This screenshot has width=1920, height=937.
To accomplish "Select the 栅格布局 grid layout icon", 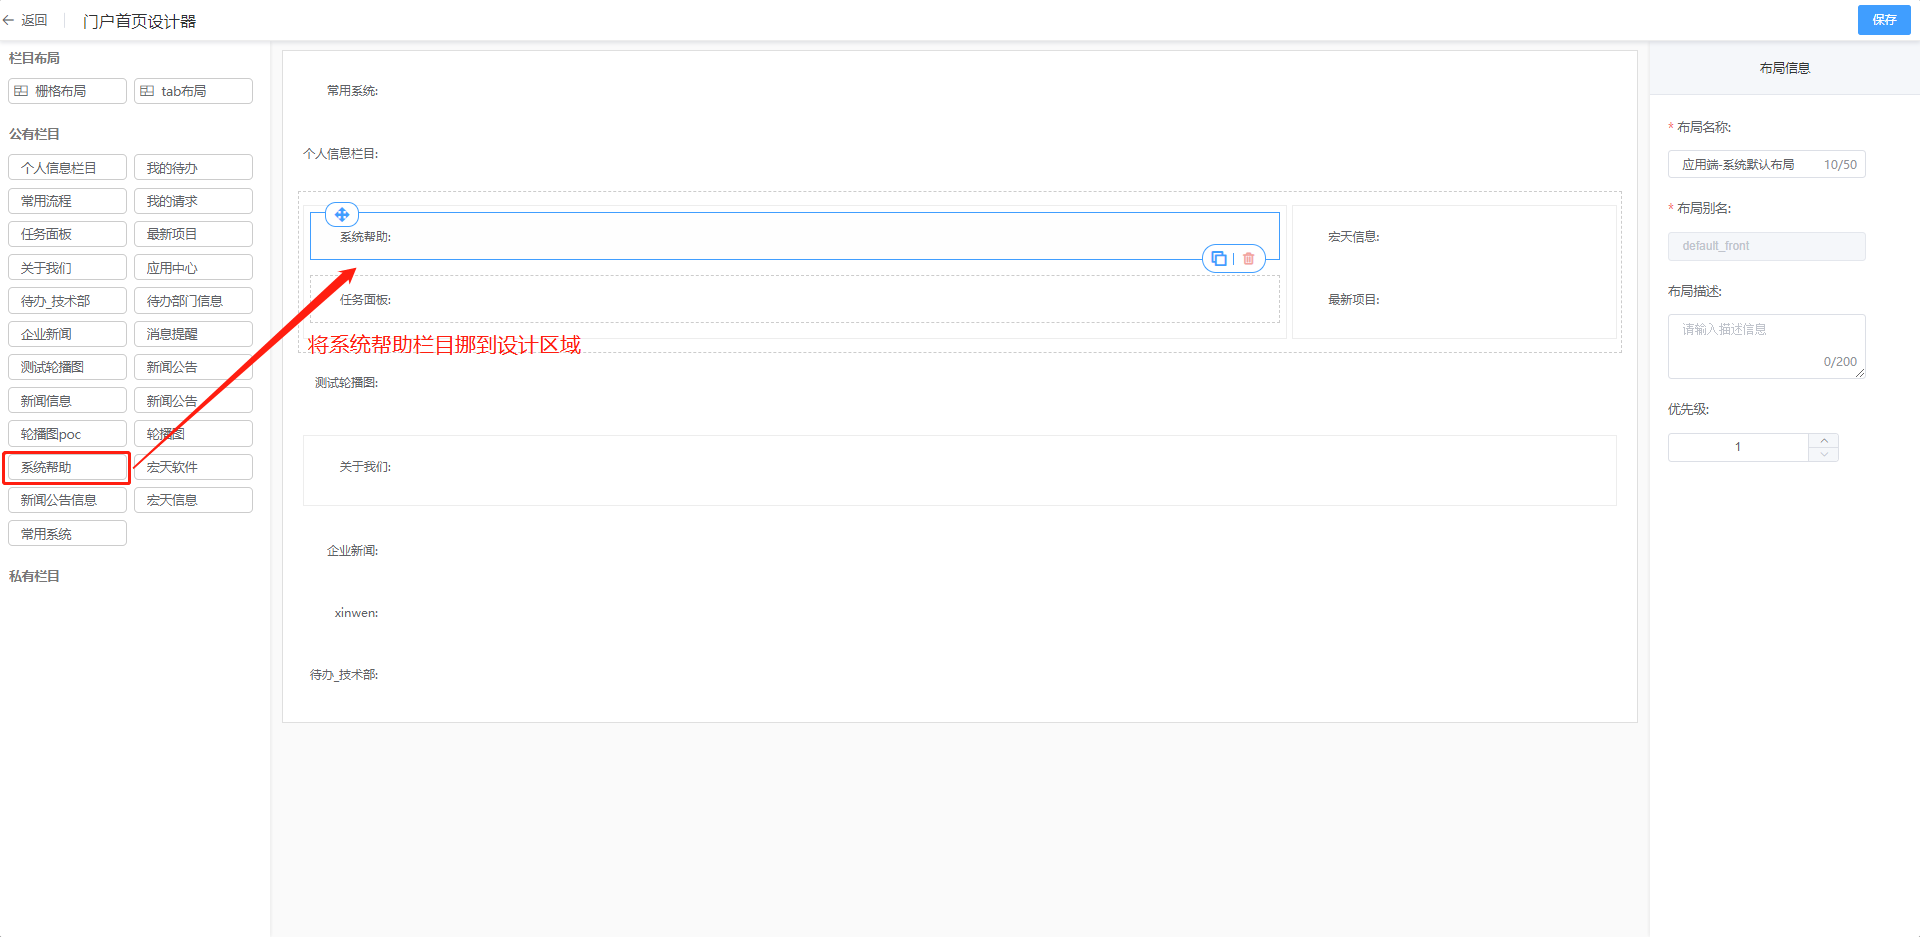I will (21, 91).
